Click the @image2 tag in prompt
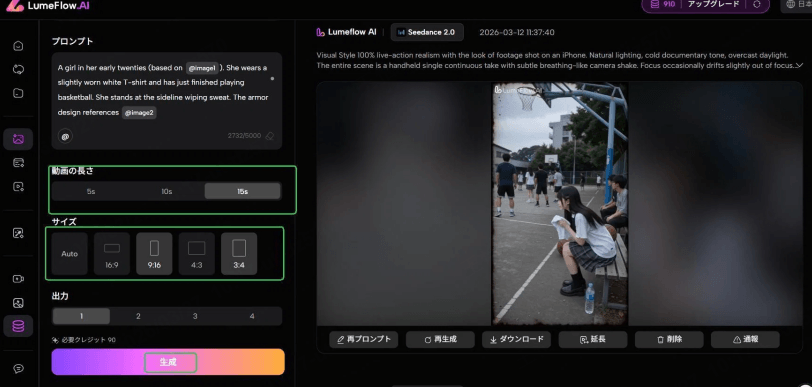 point(139,112)
